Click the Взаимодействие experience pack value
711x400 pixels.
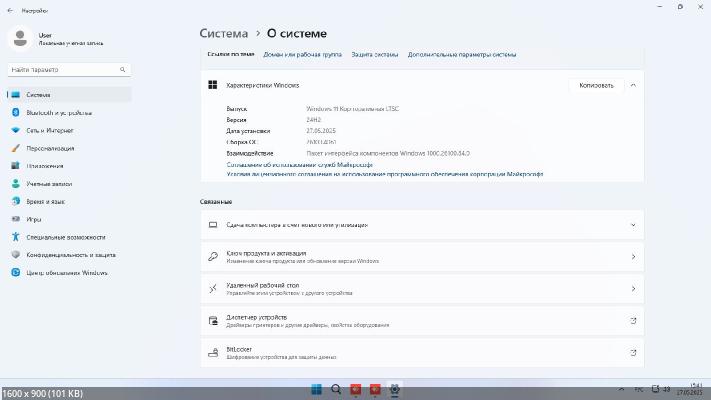[388, 153]
